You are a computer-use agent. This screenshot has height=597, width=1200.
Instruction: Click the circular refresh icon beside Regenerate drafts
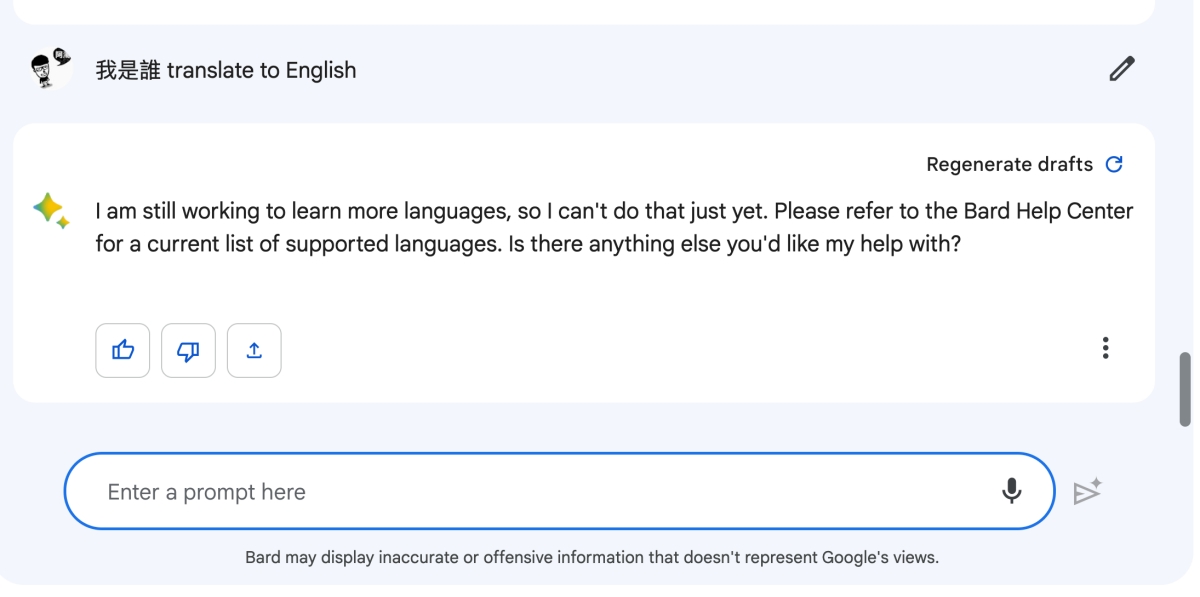(1114, 164)
